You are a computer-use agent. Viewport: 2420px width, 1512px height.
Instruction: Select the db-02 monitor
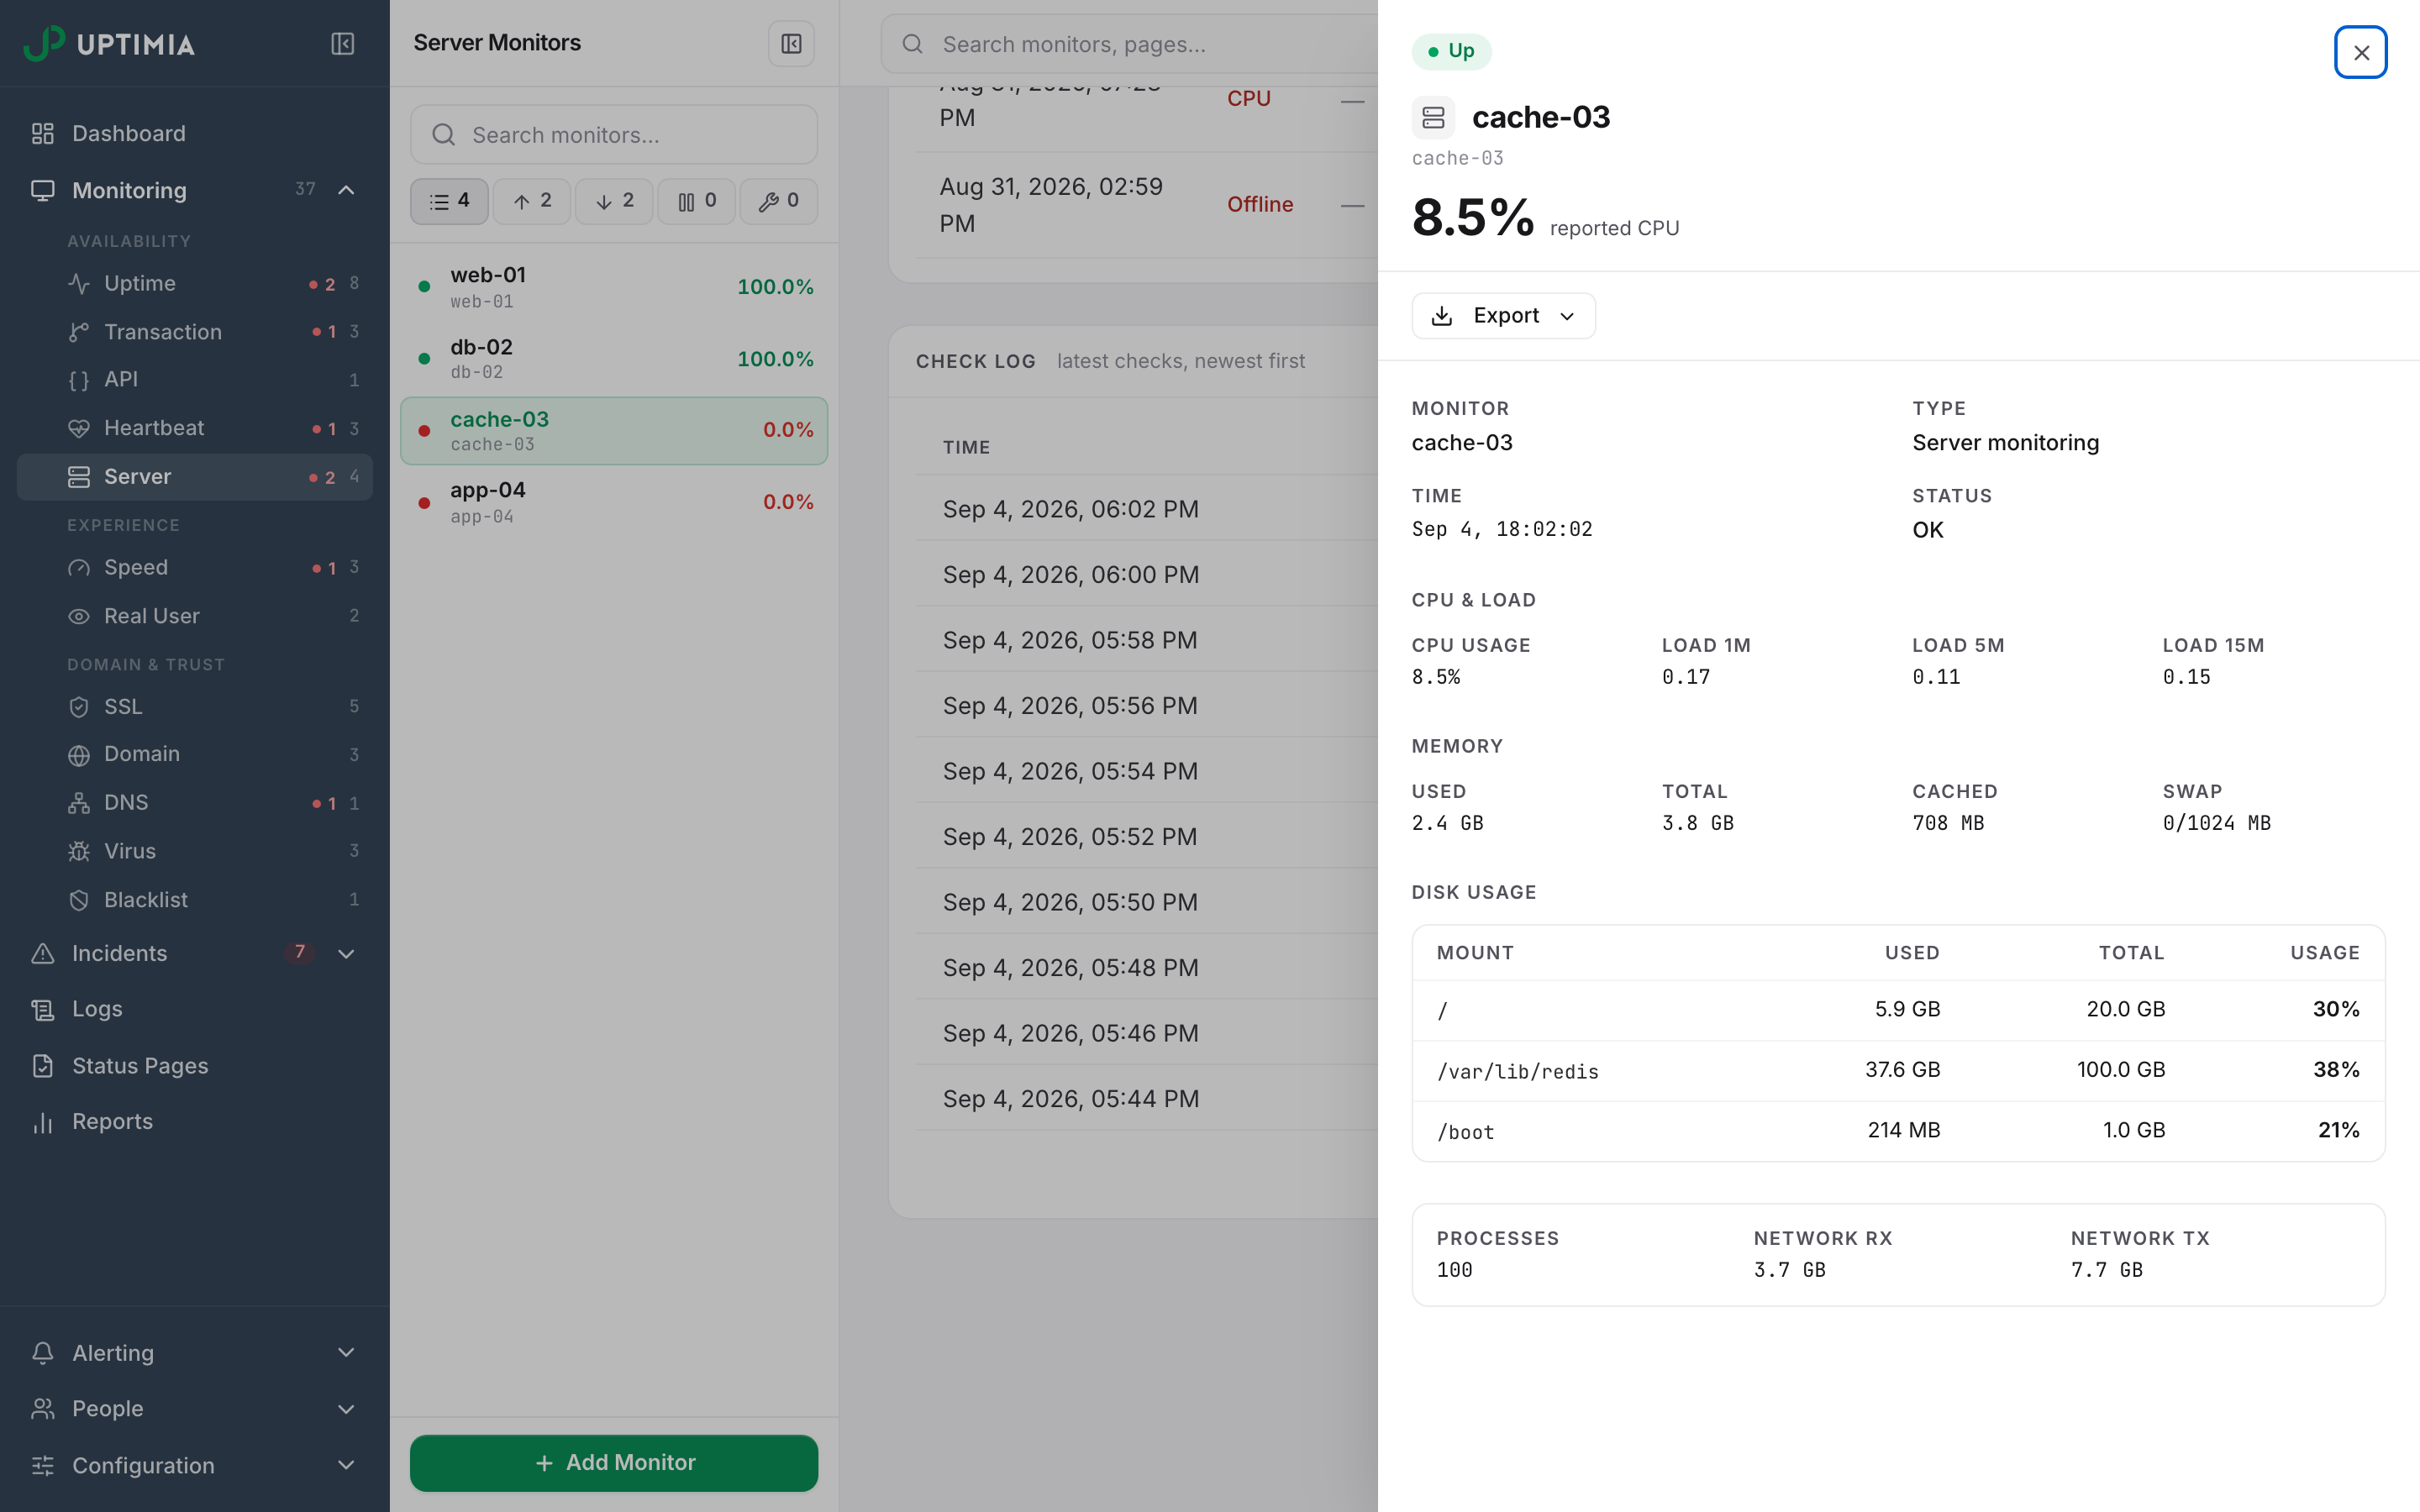(x=614, y=358)
